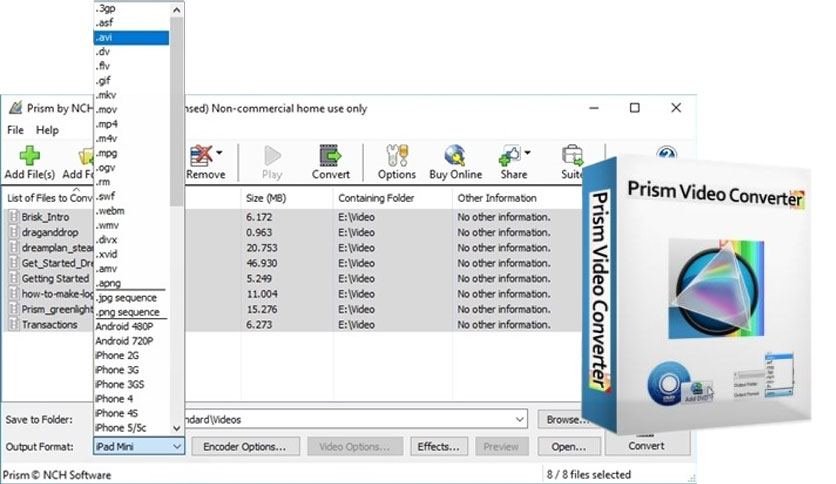Choose iPhone 5/5c preset
Viewport: 836px width, 484px height.
(x=132, y=427)
